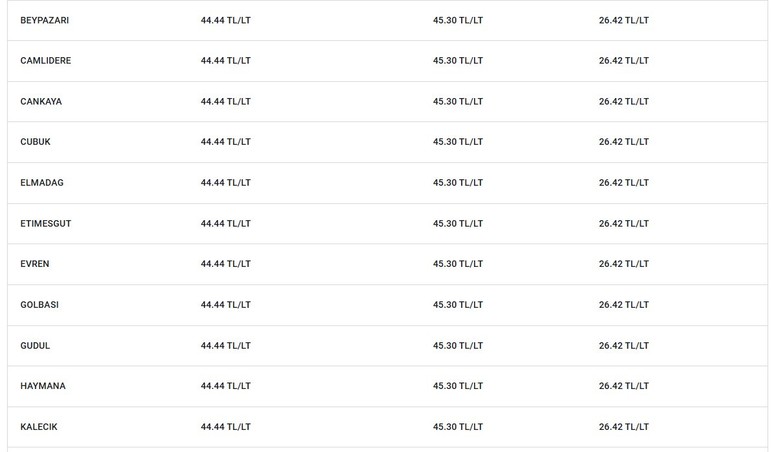Click 26.42 TL/LT price in CUBUK row
Viewport: 772px width, 452px height.
tap(624, 142)
